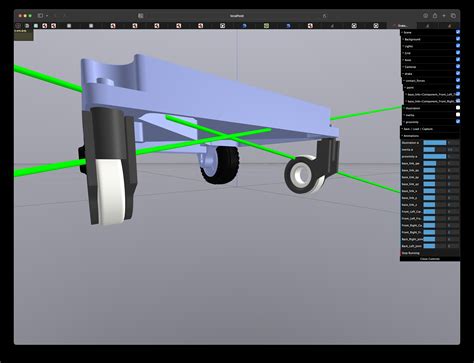Click the reader icon left of address bar

coord(141,16)
